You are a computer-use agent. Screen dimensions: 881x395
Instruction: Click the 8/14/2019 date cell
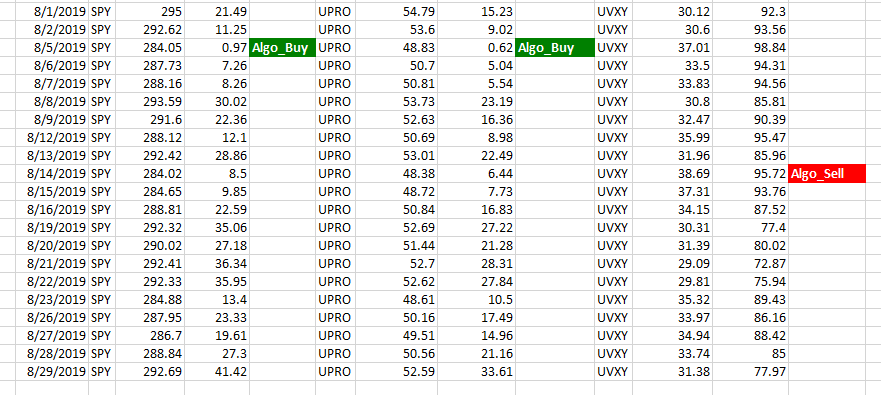(x=52, y=174)
